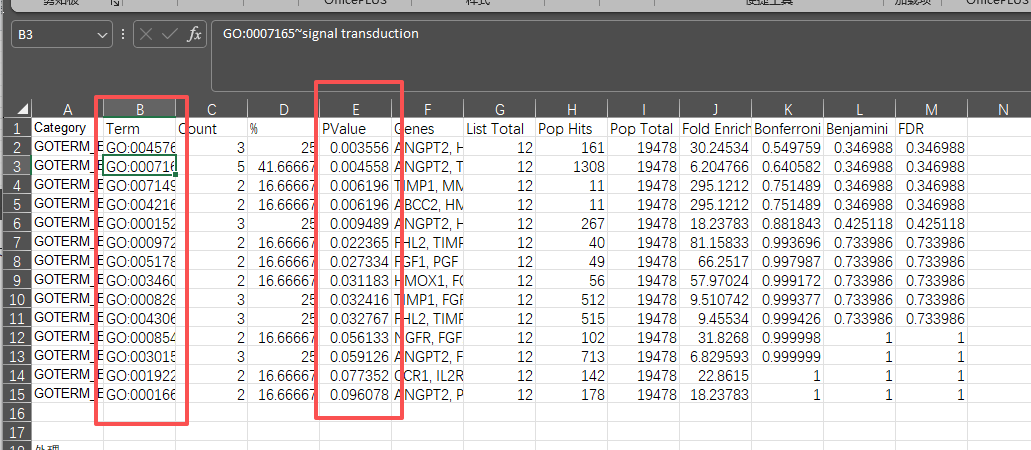Screen dimensions: 1031x450
Task: Select row 1 header
Action: pyautogui.click(x=16, y=128)
